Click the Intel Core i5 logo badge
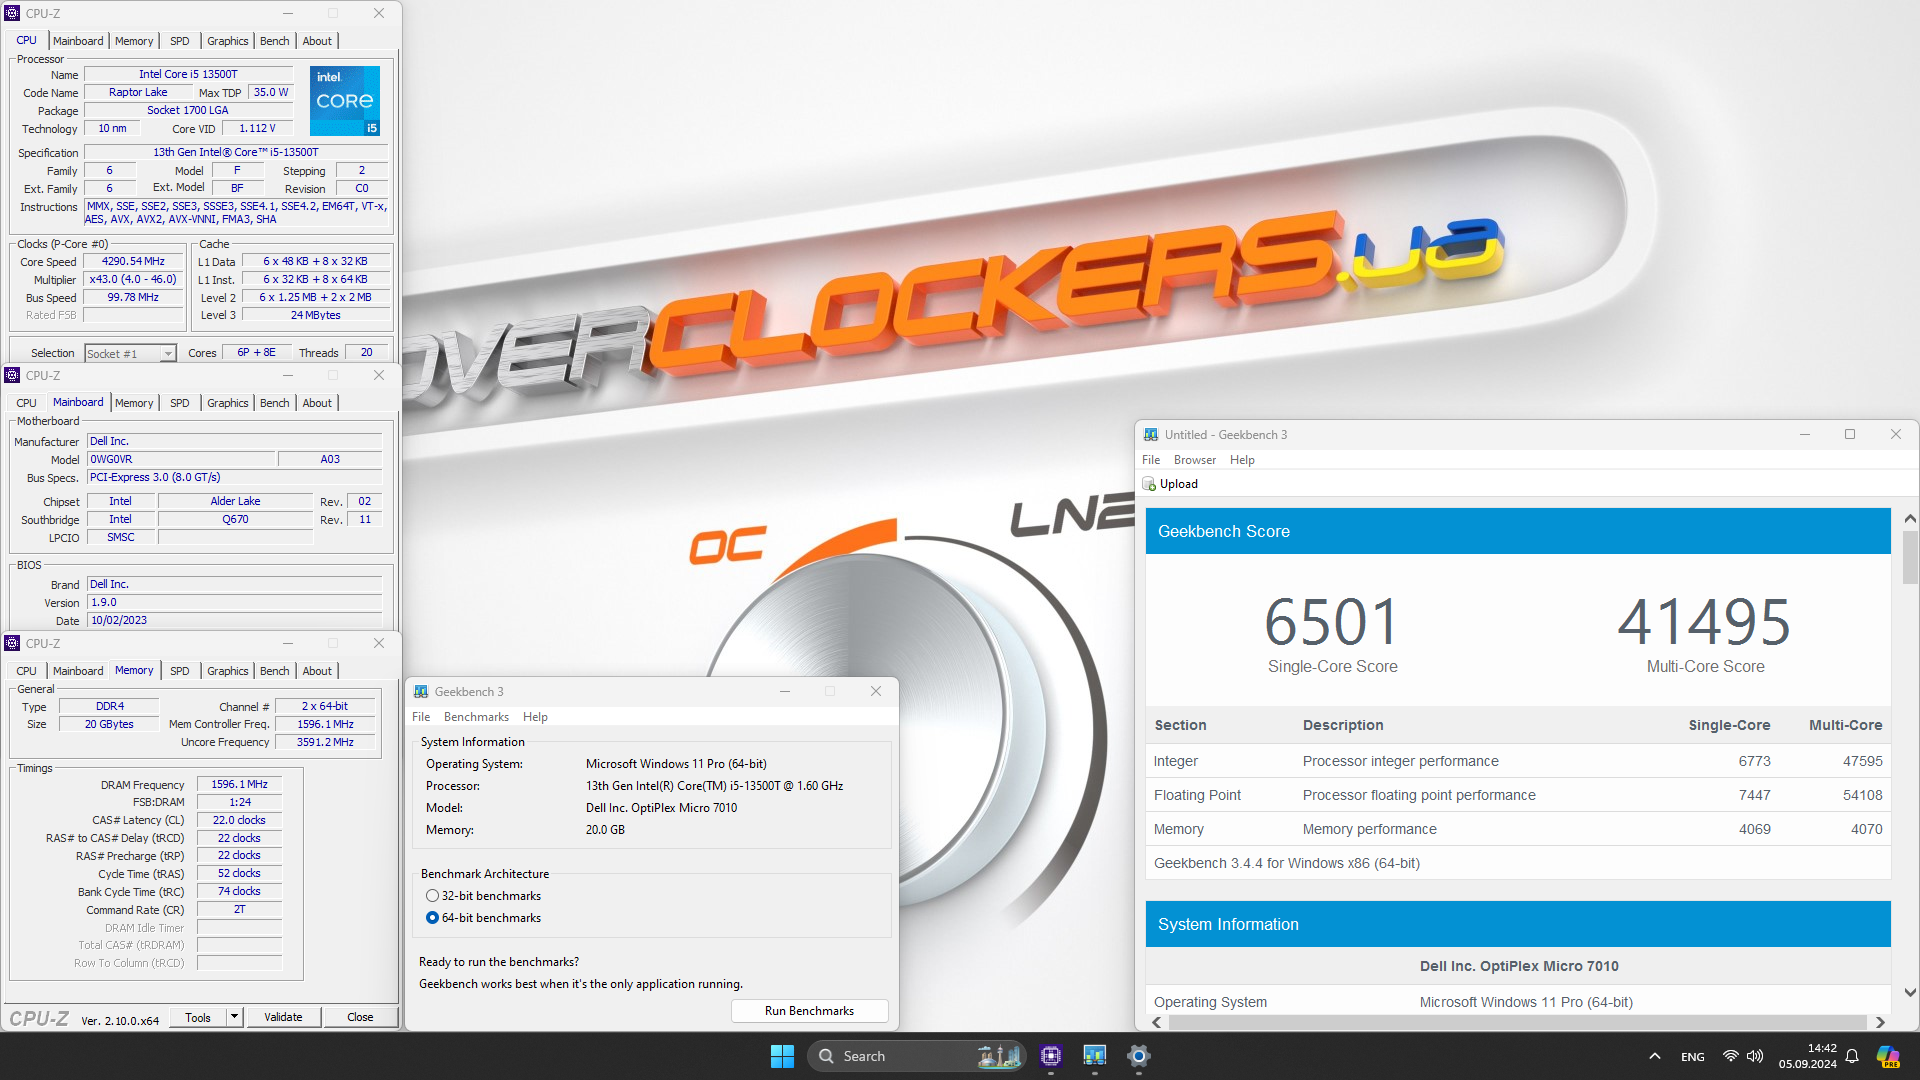1920x1080 pixels. tap(345, 101)
